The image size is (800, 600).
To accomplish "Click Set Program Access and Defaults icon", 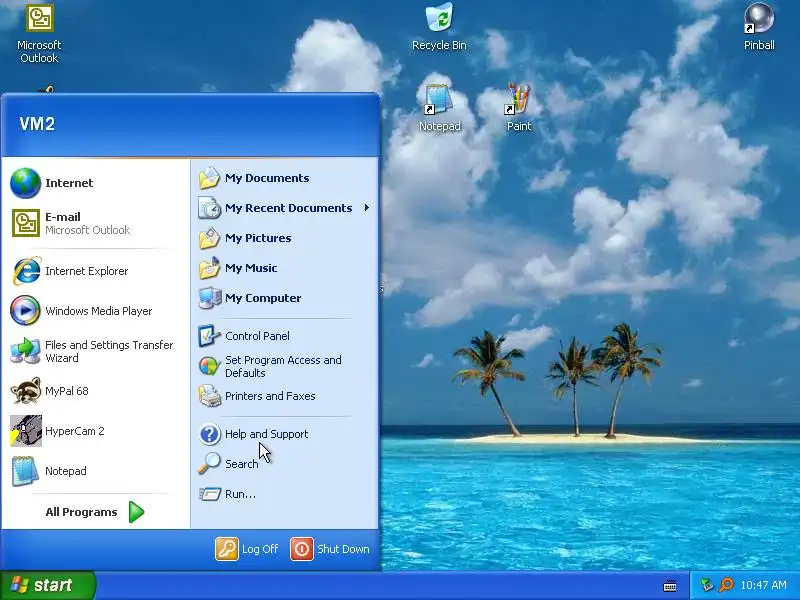I will click(209, 366).
